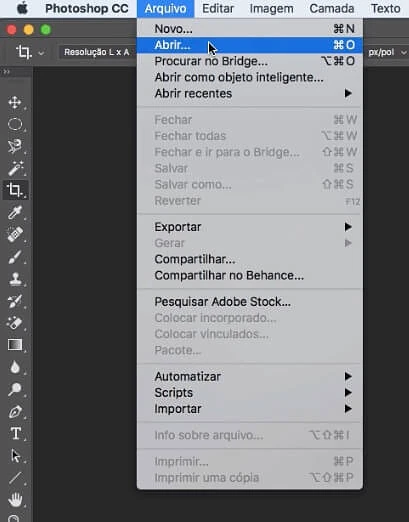Open the crop tool preset picker in the options bar
Screen dimensions: 409x522
tap(30, 52)
